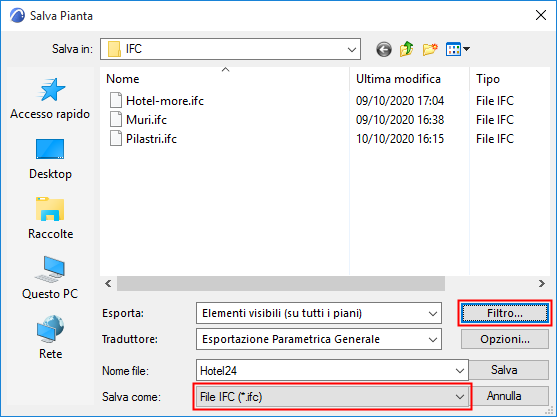Sort by the Ultima modifica column header
Image resolution: width=557 pixels, height=417 pixels.
click(x=409, y=79)
